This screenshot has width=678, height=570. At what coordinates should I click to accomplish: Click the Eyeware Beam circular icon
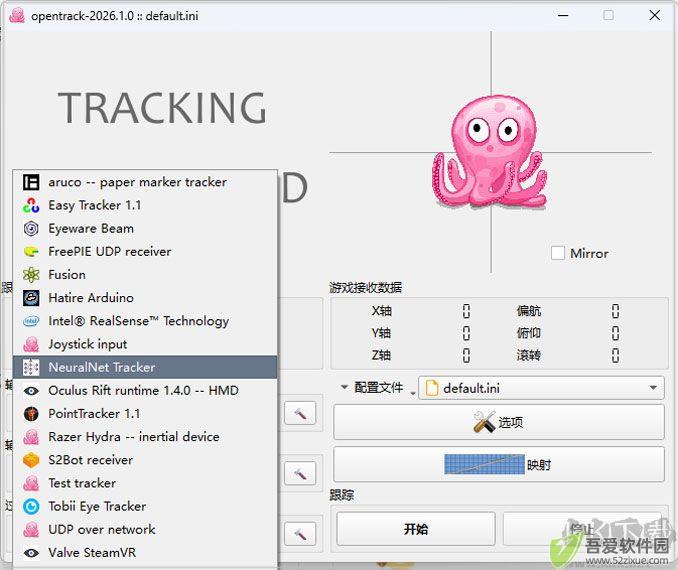point(31,228)
